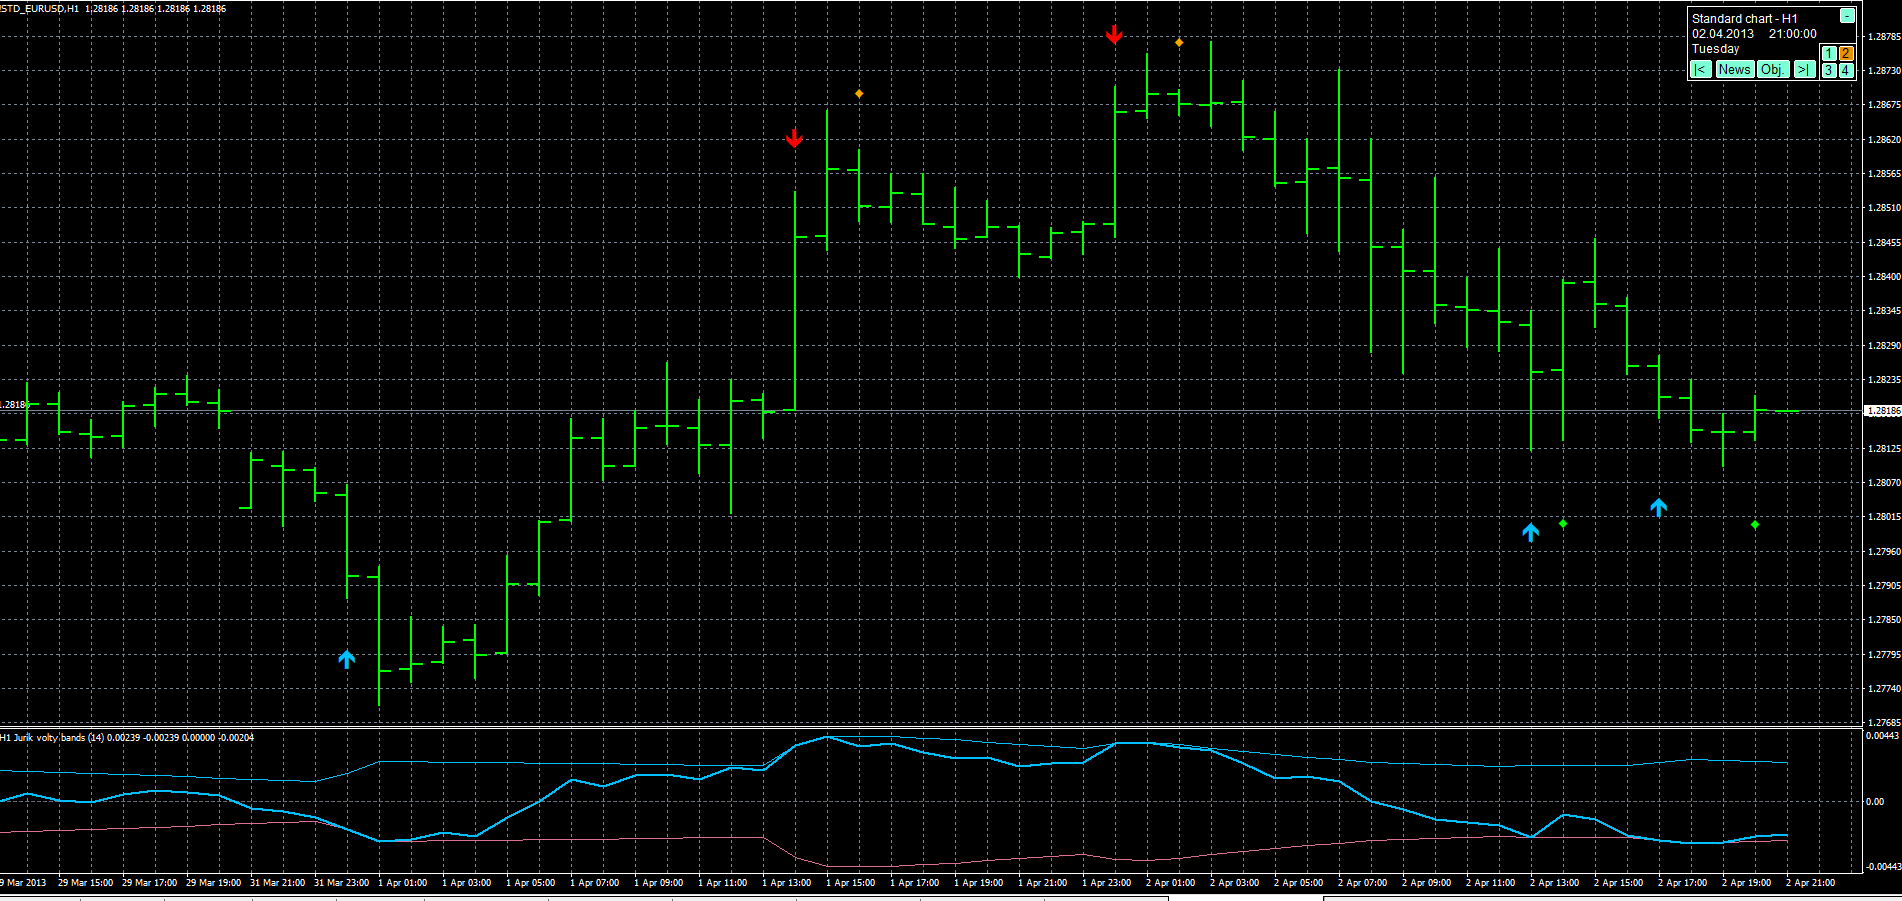This screenshot has width=1902, height=901.
Task: Click the STD_EURUSD,H1 chart title text
Action: [40, 9]
